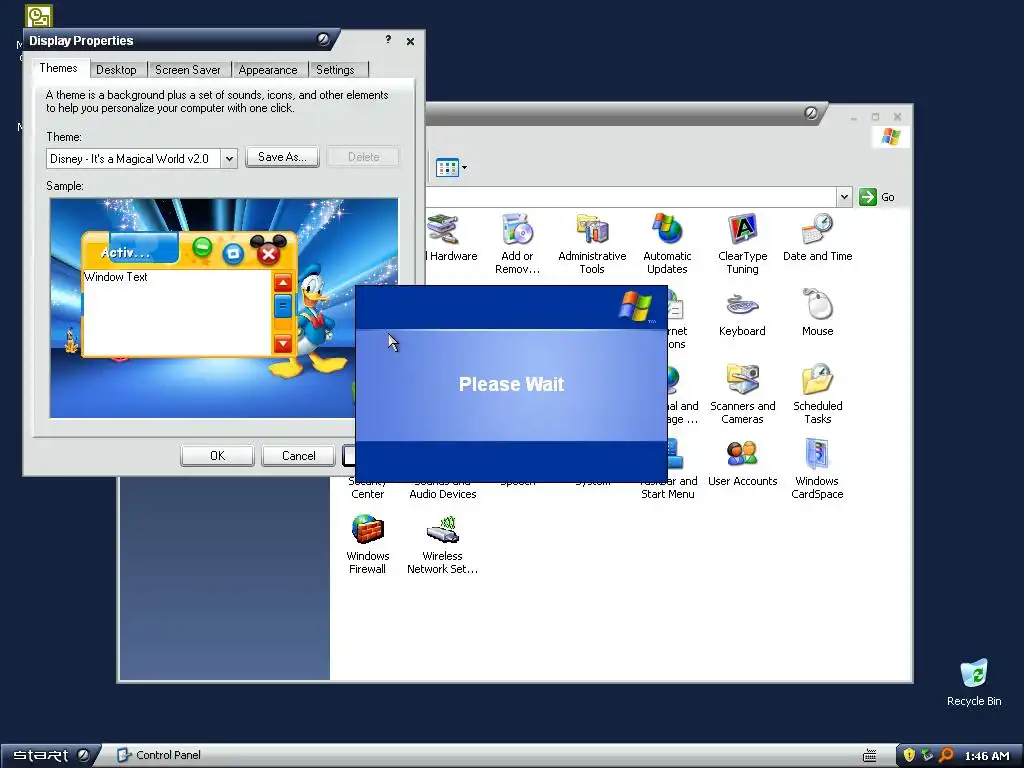This screenshot has width=1024, height=768.
Task: Click the help question mark in Display Properties
Action: [388, 40]
